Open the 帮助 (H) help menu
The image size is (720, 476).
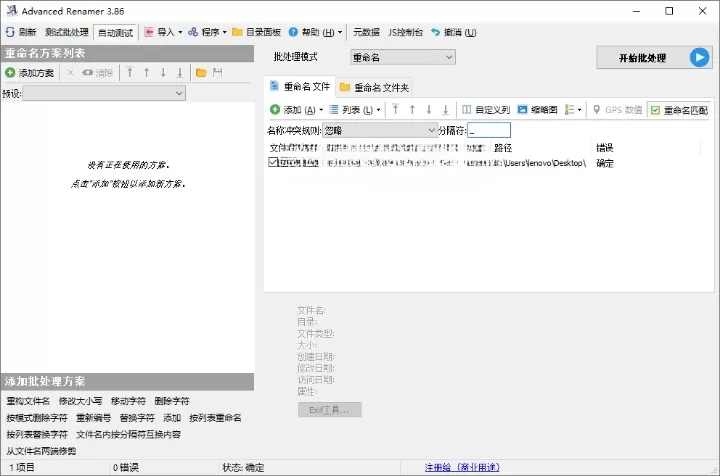[315, 32]
